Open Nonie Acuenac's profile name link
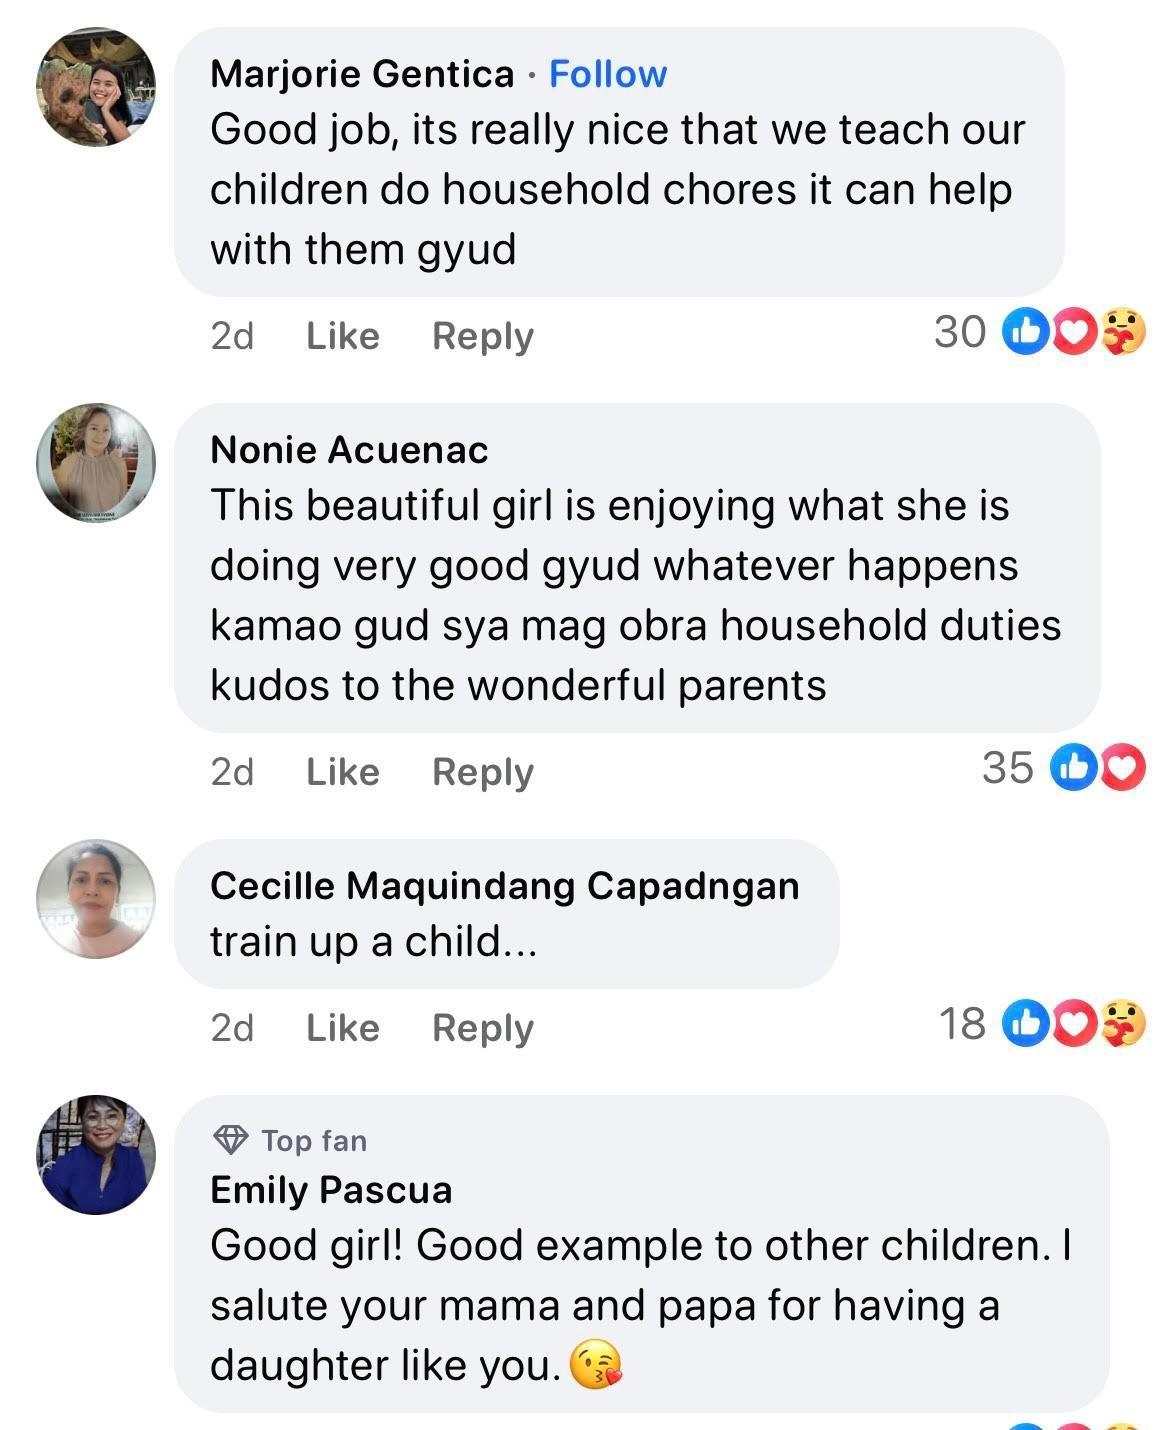Screen dimensions: 1170x1430 point(349,450)
